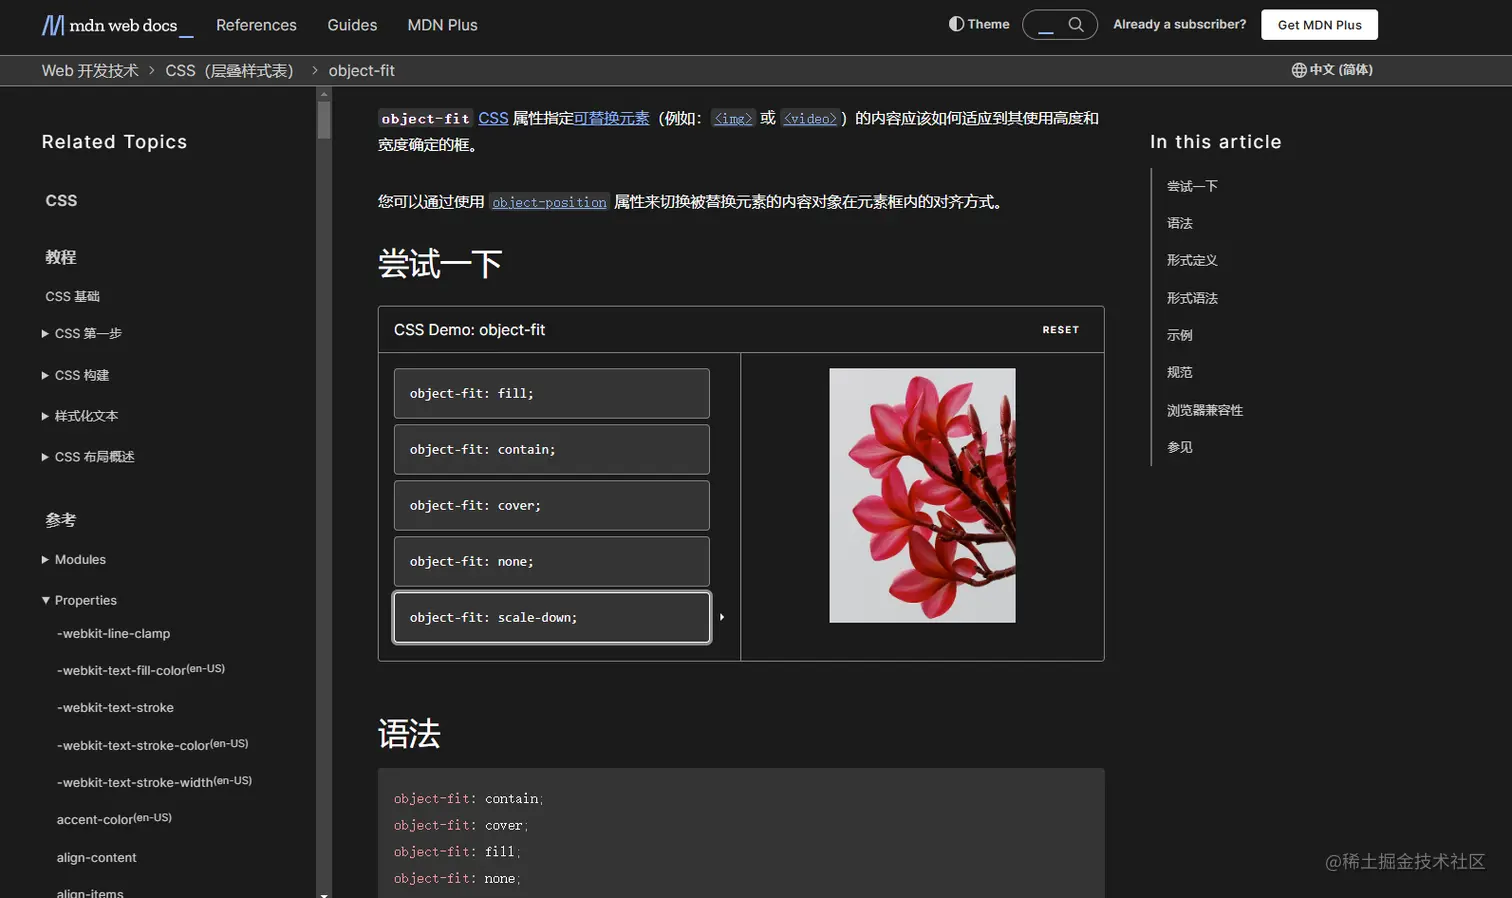Click the Get MDN Plus button
This screenshot has height=898, width=1512.
[1320, 25]
